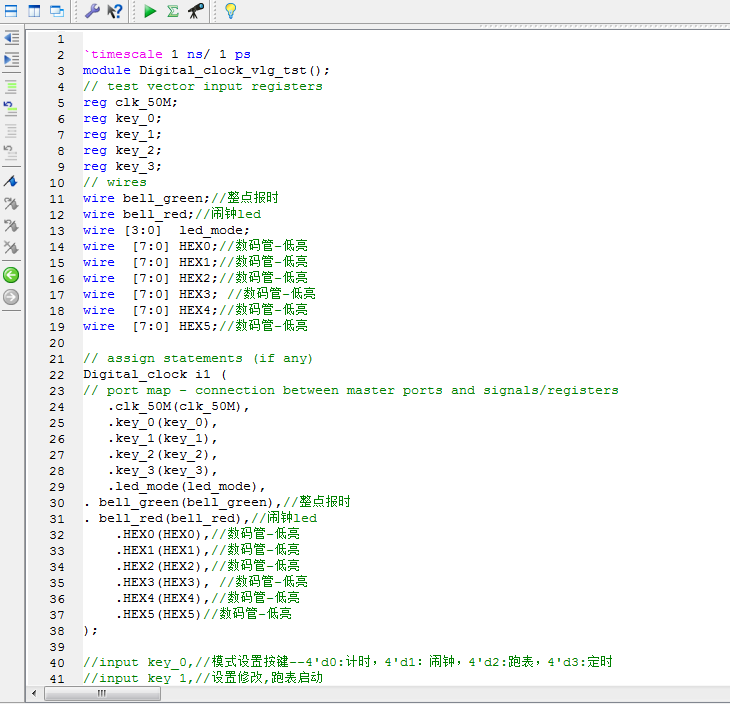Click 'reg key_1;' declaration
This screenshot has height=704, width=730.
[x=122, y=135]
